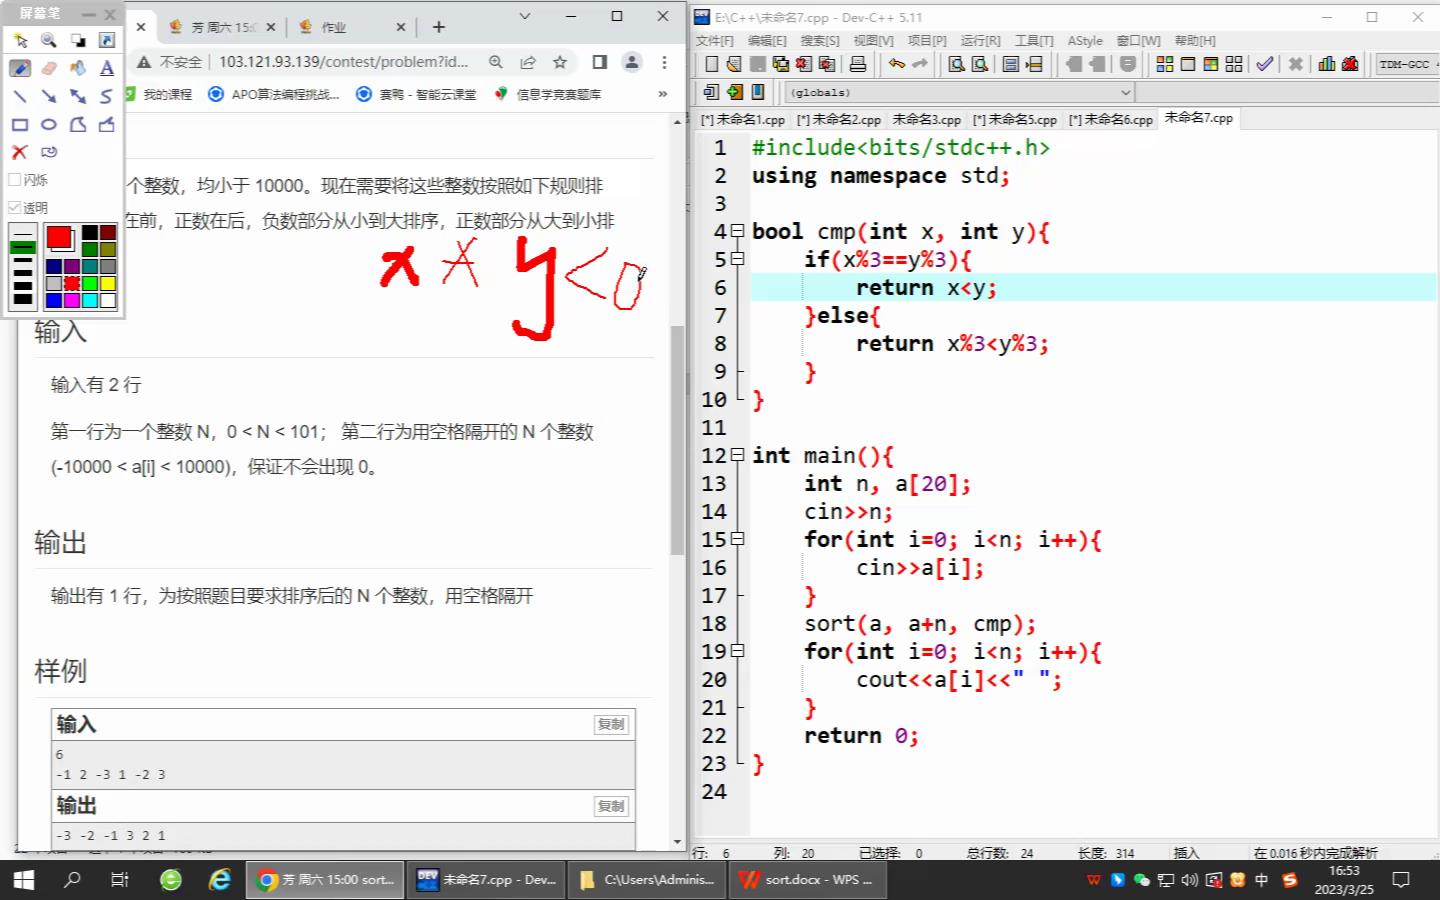
Task: Select the rectangle shape tool
Action: coord(20,124)
